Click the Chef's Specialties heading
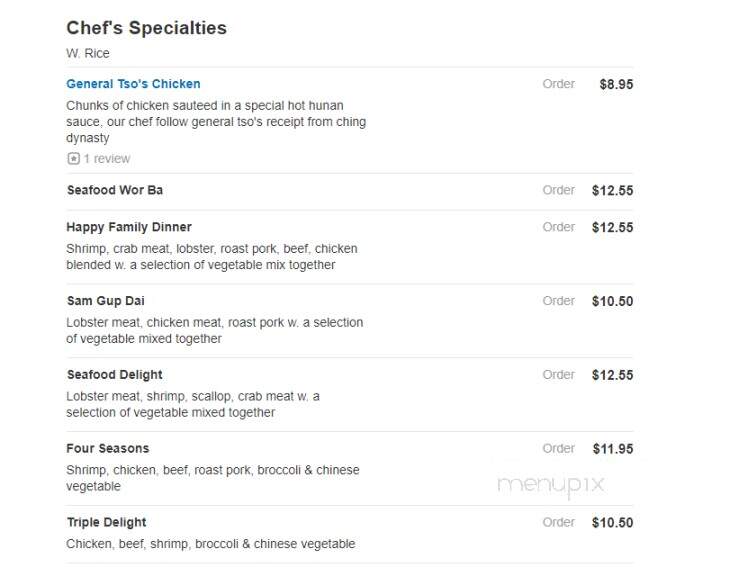 coord(147,28)
